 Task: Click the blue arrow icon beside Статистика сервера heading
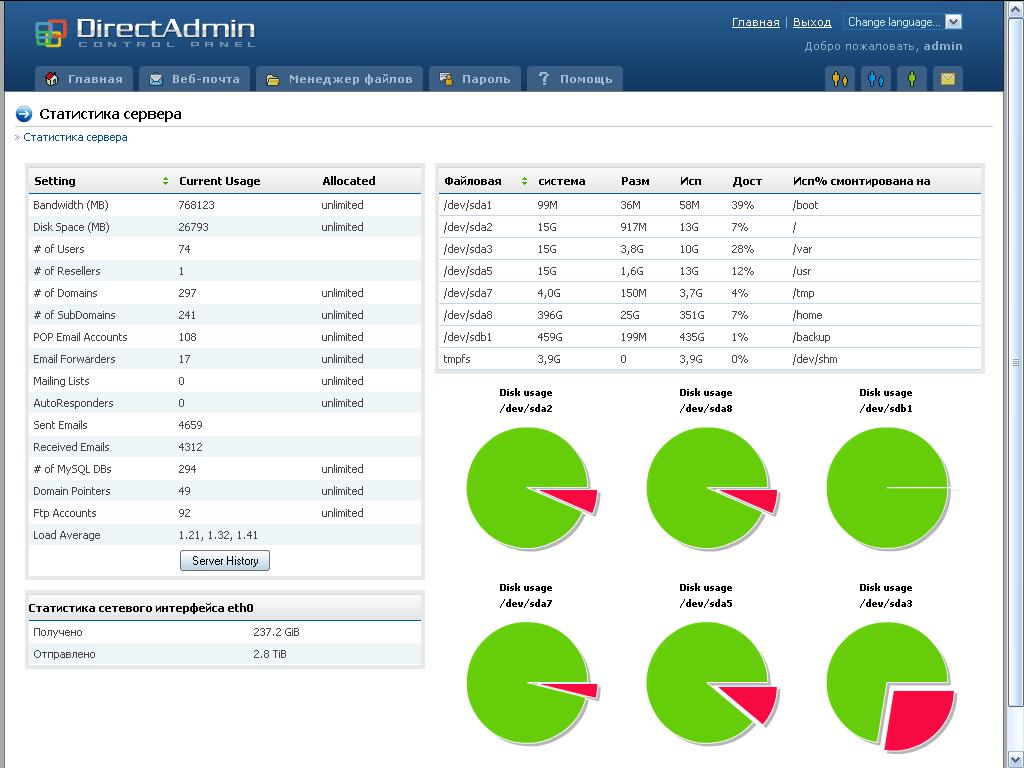[25, 114]
